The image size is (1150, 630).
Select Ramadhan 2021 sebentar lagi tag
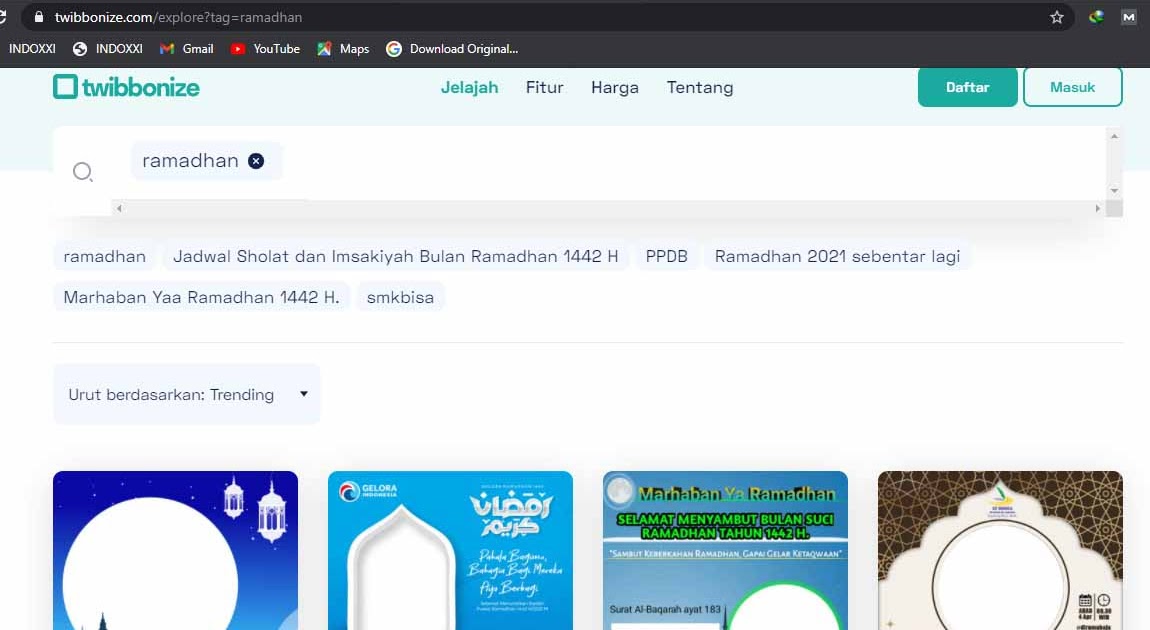coord(838,256)
